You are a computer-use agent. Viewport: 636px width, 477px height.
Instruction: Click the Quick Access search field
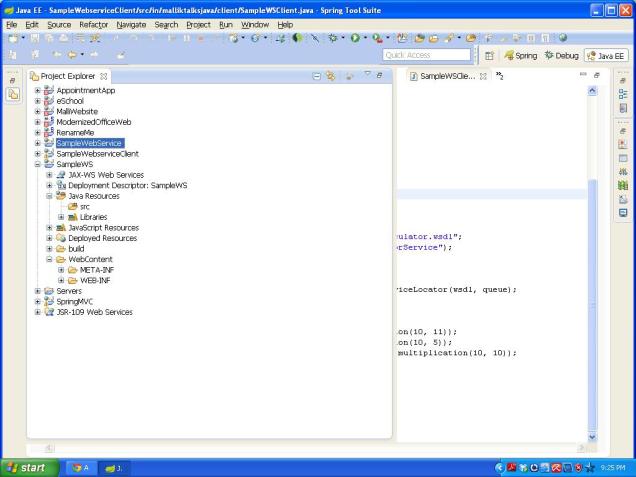pyautogui.click(x=426, y=55)
